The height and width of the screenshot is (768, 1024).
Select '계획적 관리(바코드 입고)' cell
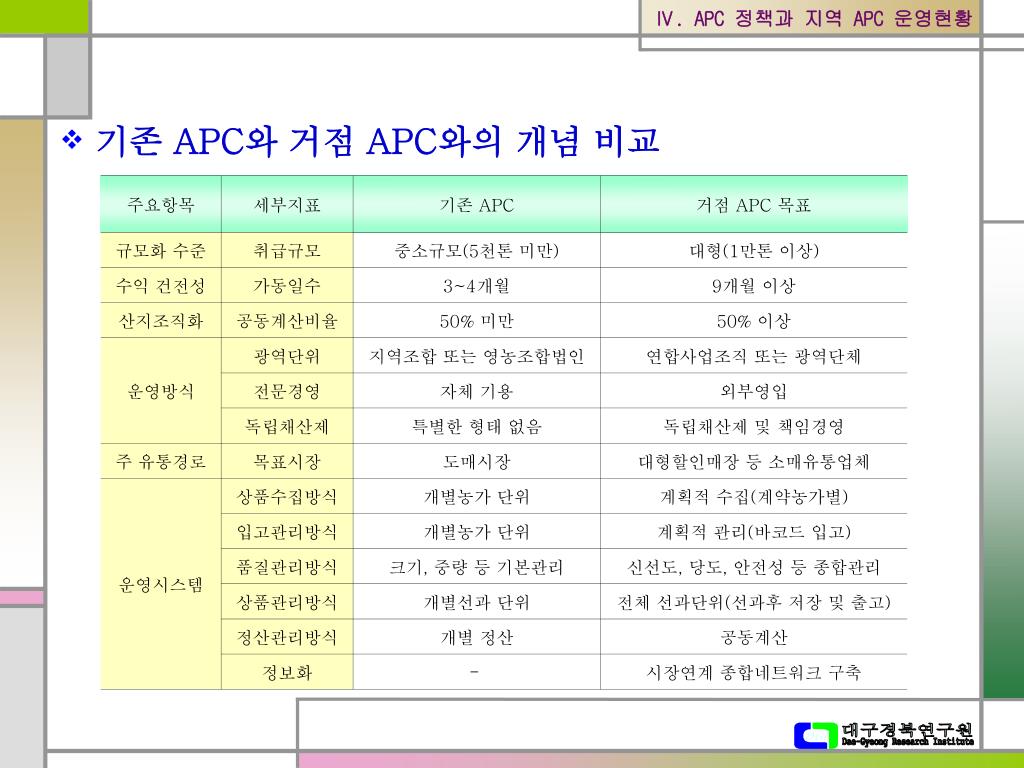[754, 532]
